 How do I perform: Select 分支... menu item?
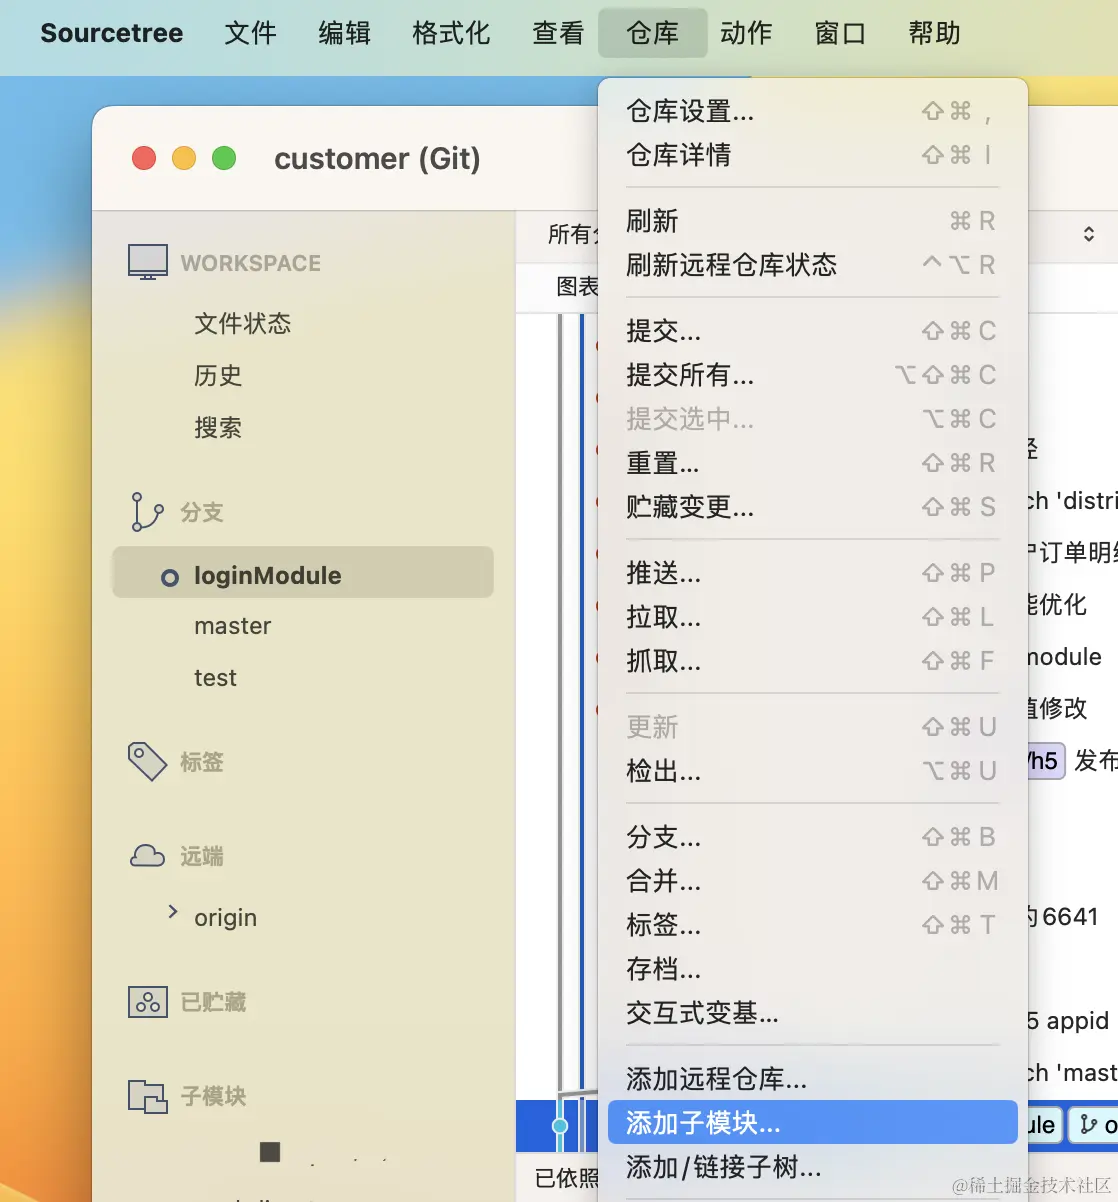[x=812, y=837]
